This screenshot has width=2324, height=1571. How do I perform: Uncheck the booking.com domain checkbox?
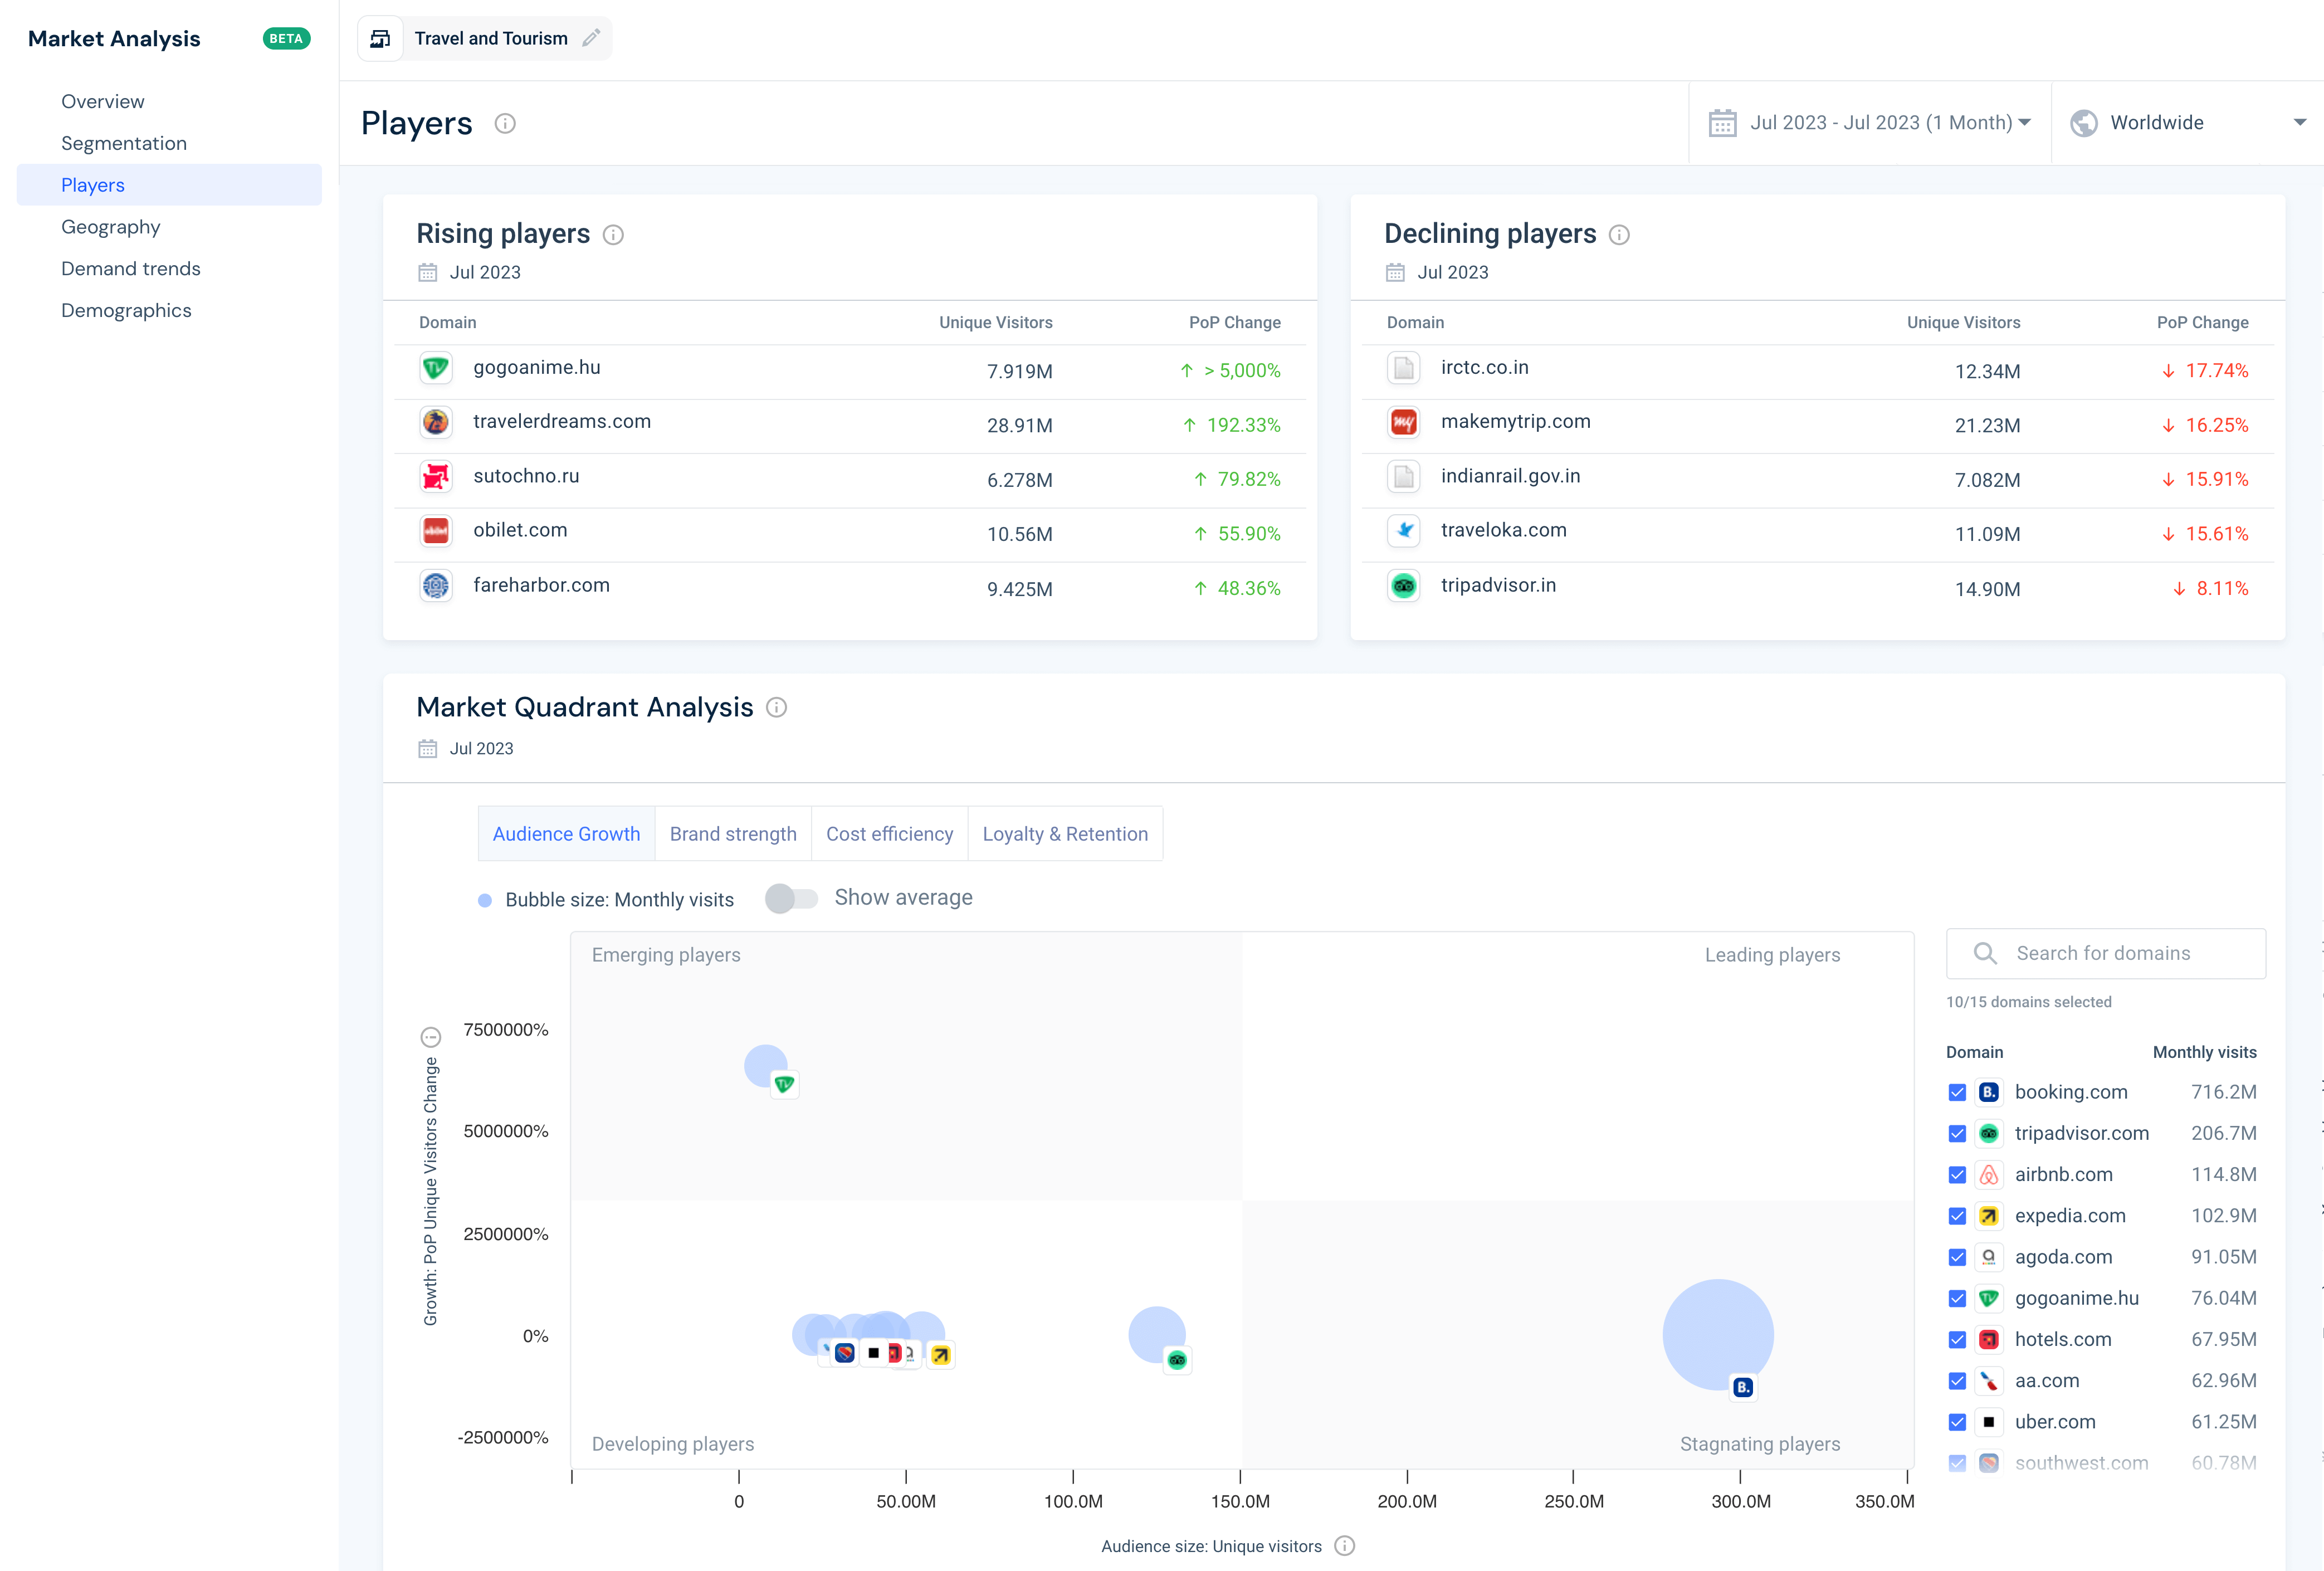(x=1957, y=1092)
